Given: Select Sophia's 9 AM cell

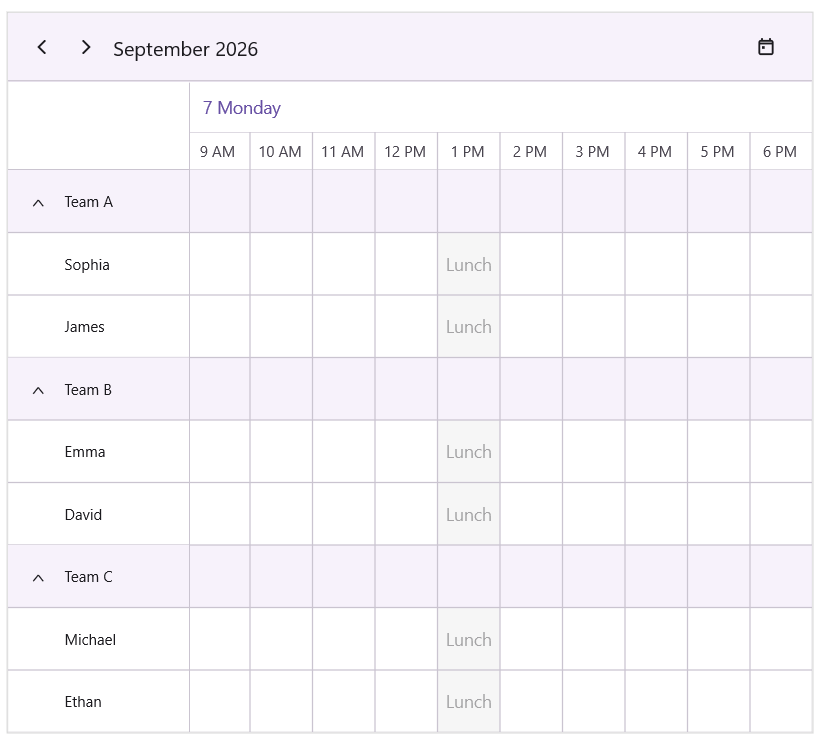Looking at the screenshot, I should [x=220, y=264].
